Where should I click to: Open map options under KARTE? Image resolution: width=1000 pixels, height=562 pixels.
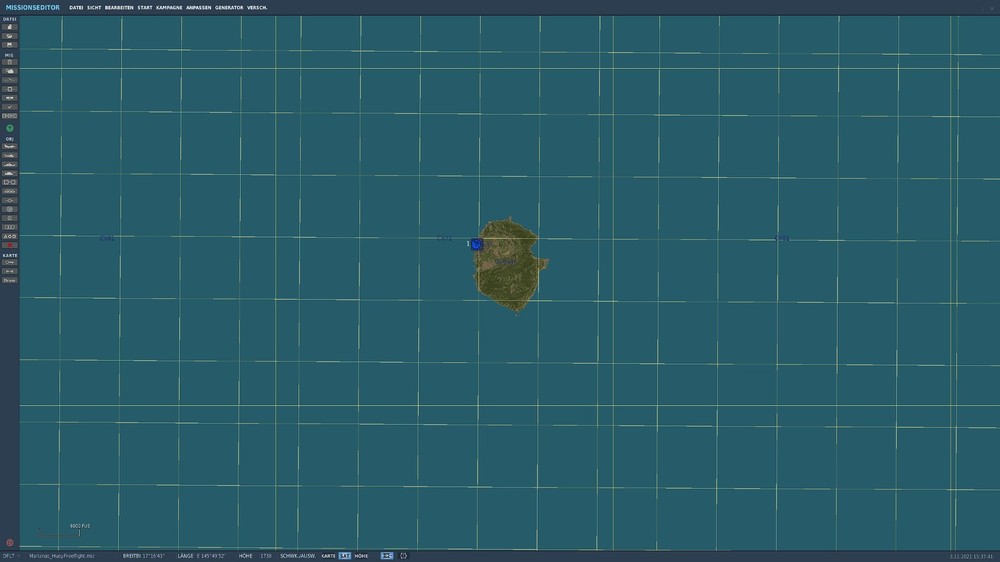coord(10,262)
